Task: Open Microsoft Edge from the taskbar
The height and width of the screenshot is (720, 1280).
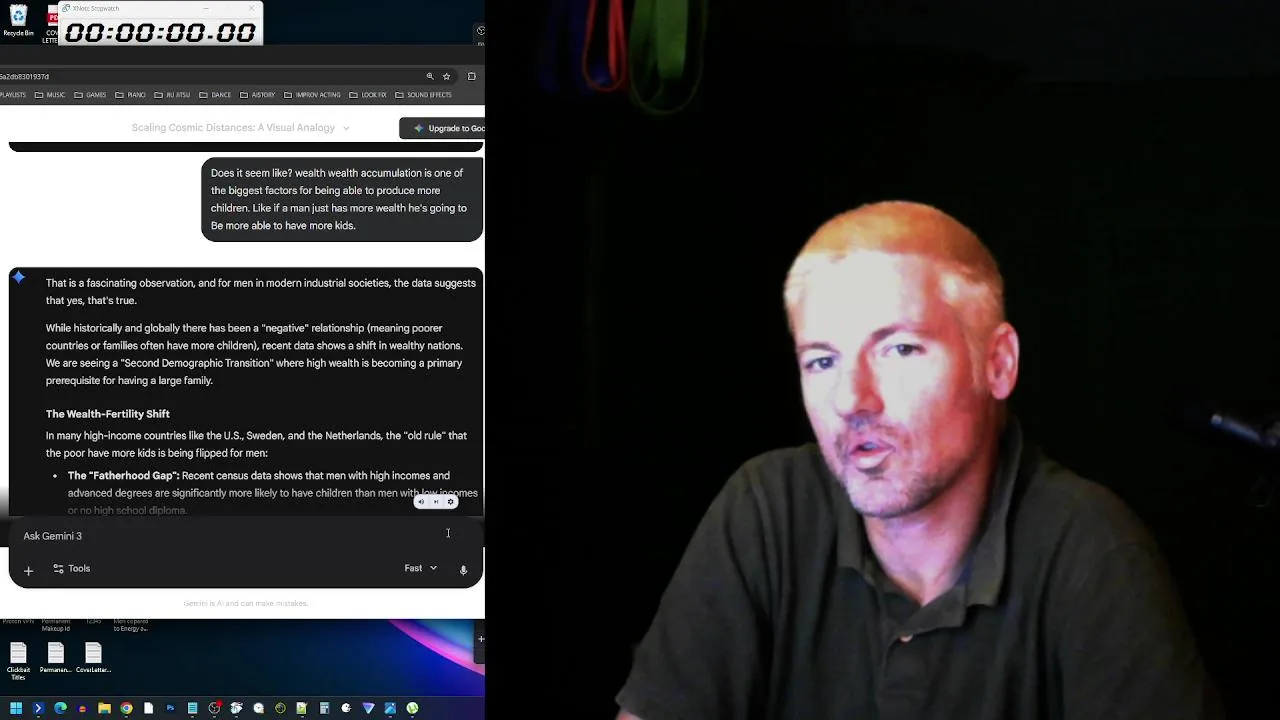Action: (x=60, y=708)
